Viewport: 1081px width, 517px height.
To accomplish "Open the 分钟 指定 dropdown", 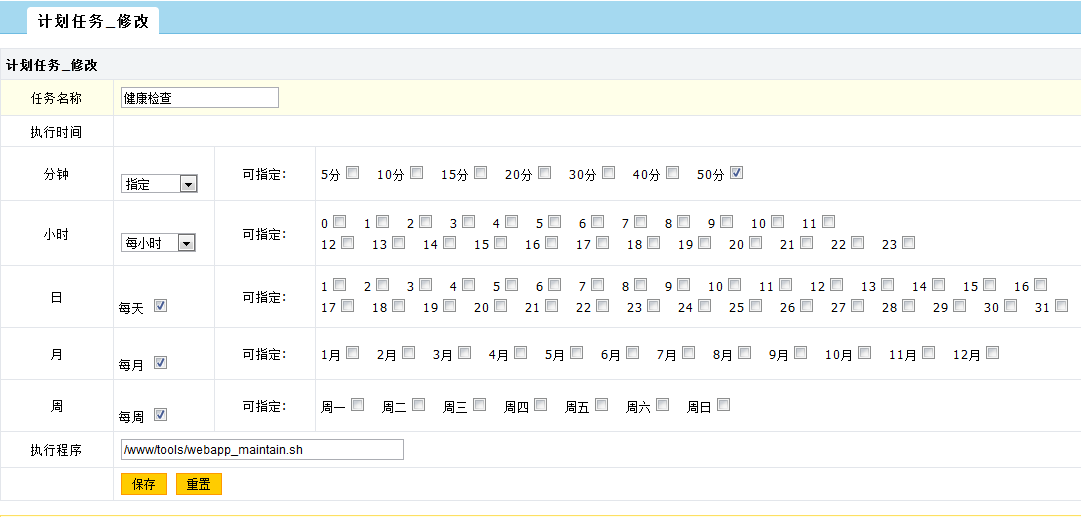I will [x=159, y=184].
